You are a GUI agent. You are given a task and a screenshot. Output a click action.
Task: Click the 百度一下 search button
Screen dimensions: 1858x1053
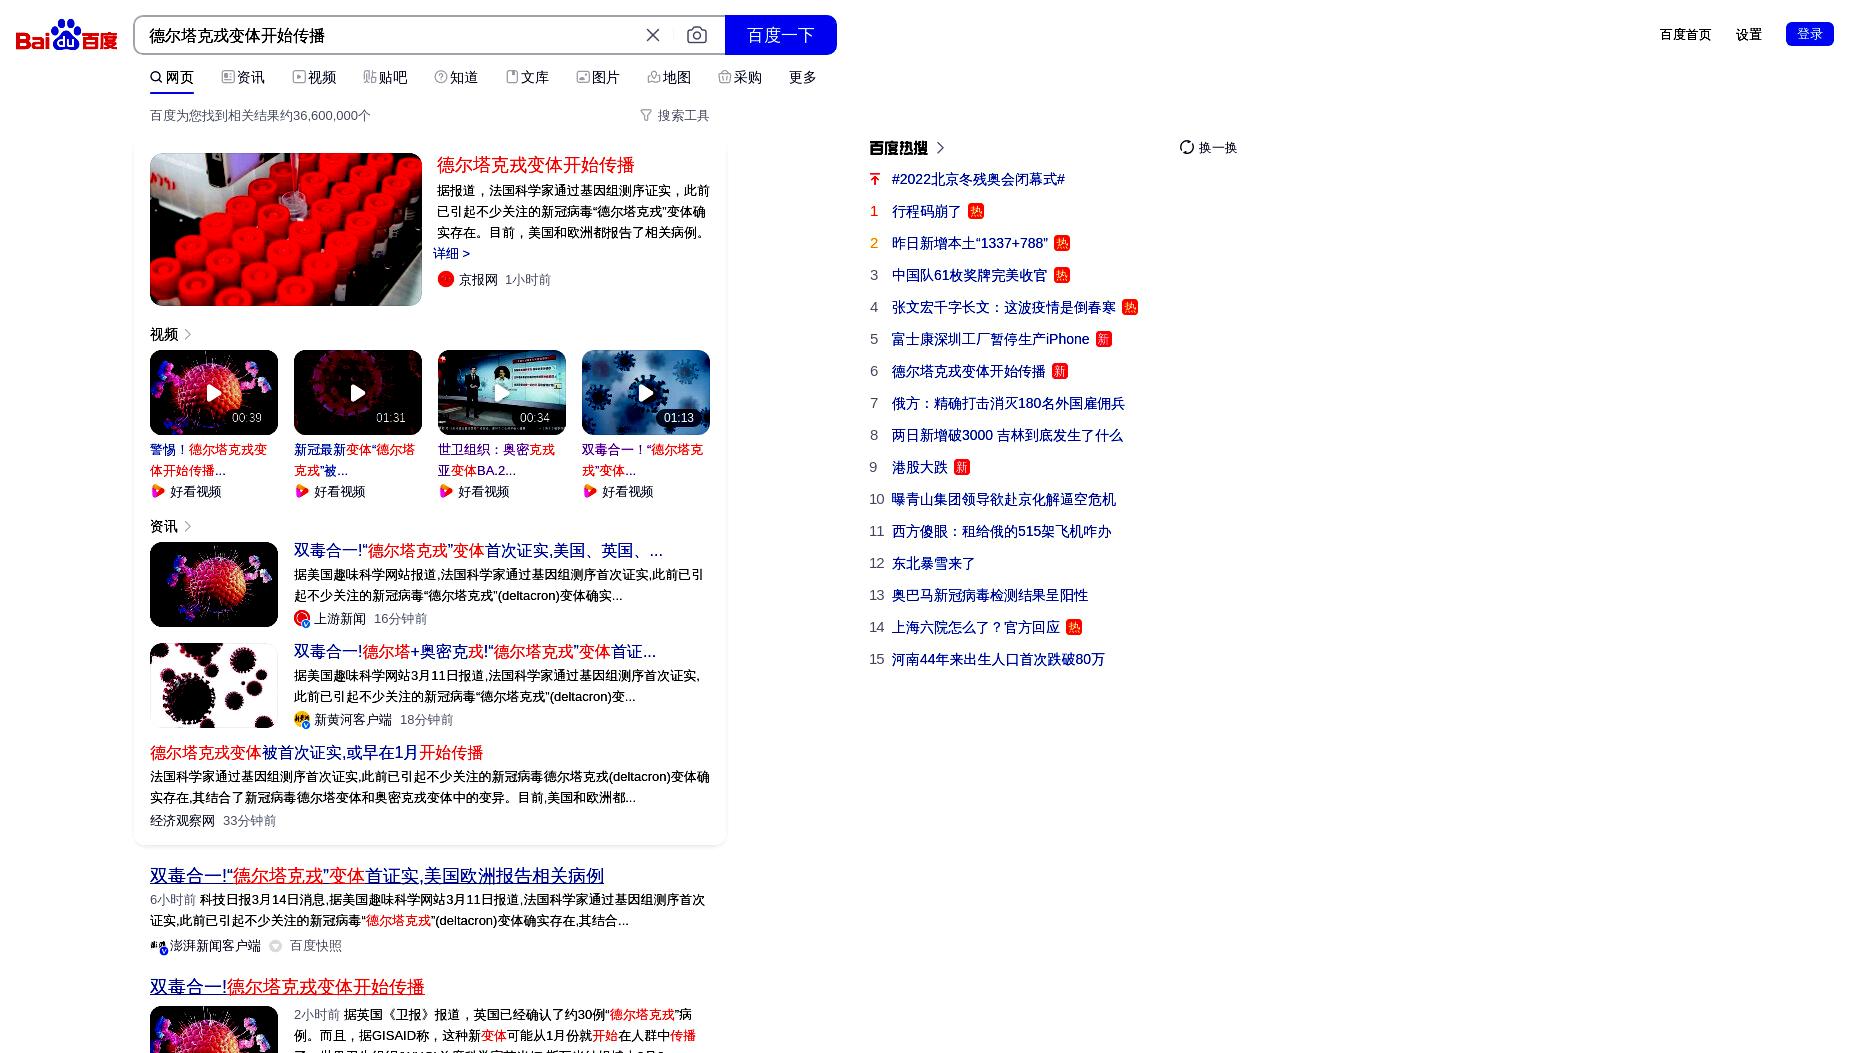[780, 35]
